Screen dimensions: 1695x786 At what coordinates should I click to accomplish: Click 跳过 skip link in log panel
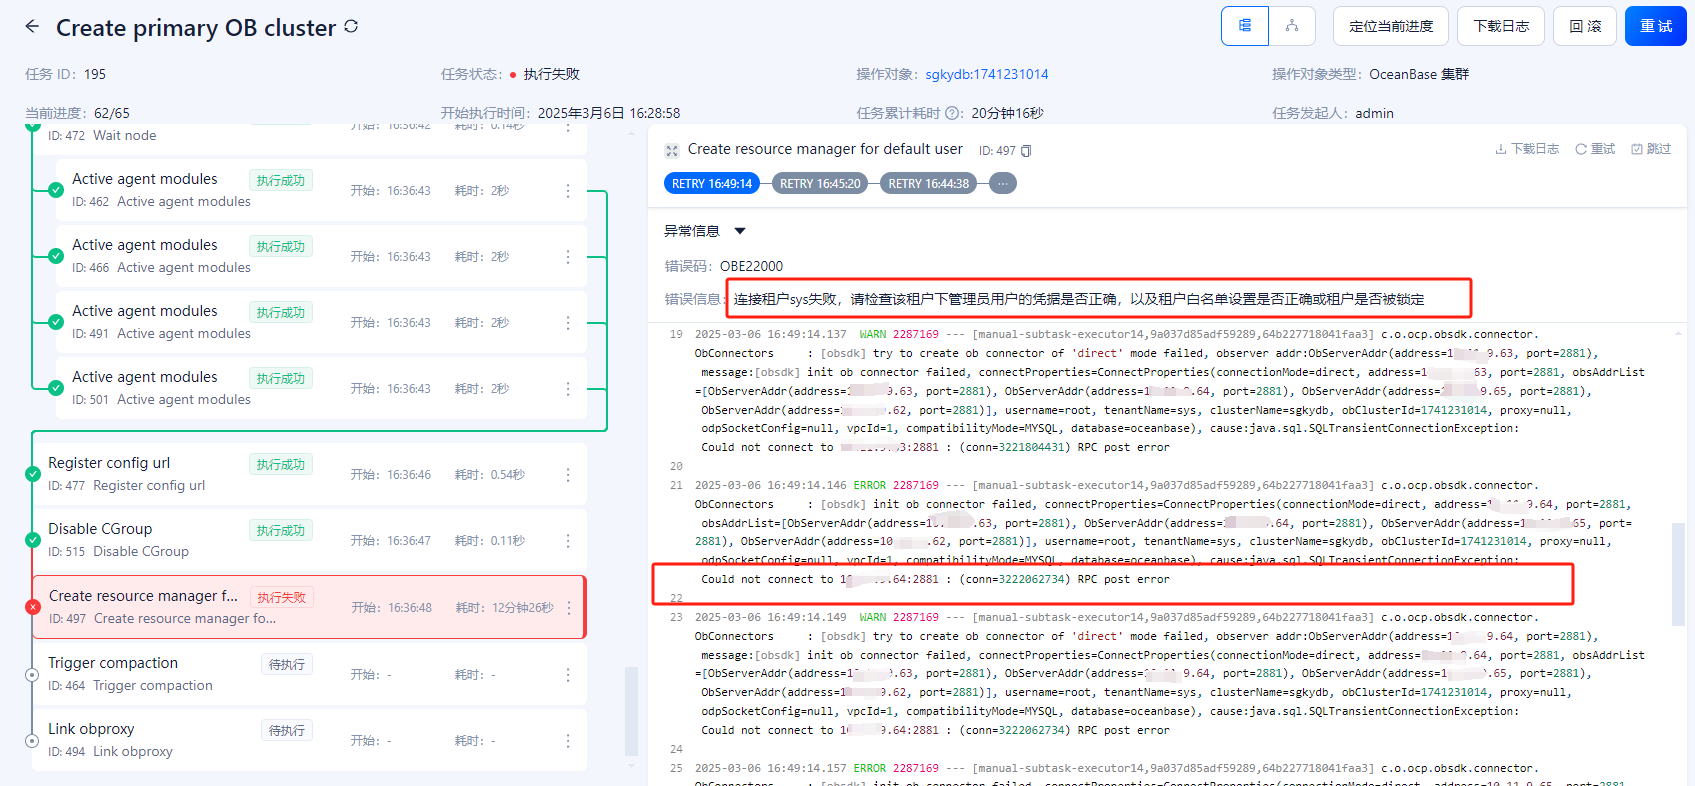pos(1651,149)
